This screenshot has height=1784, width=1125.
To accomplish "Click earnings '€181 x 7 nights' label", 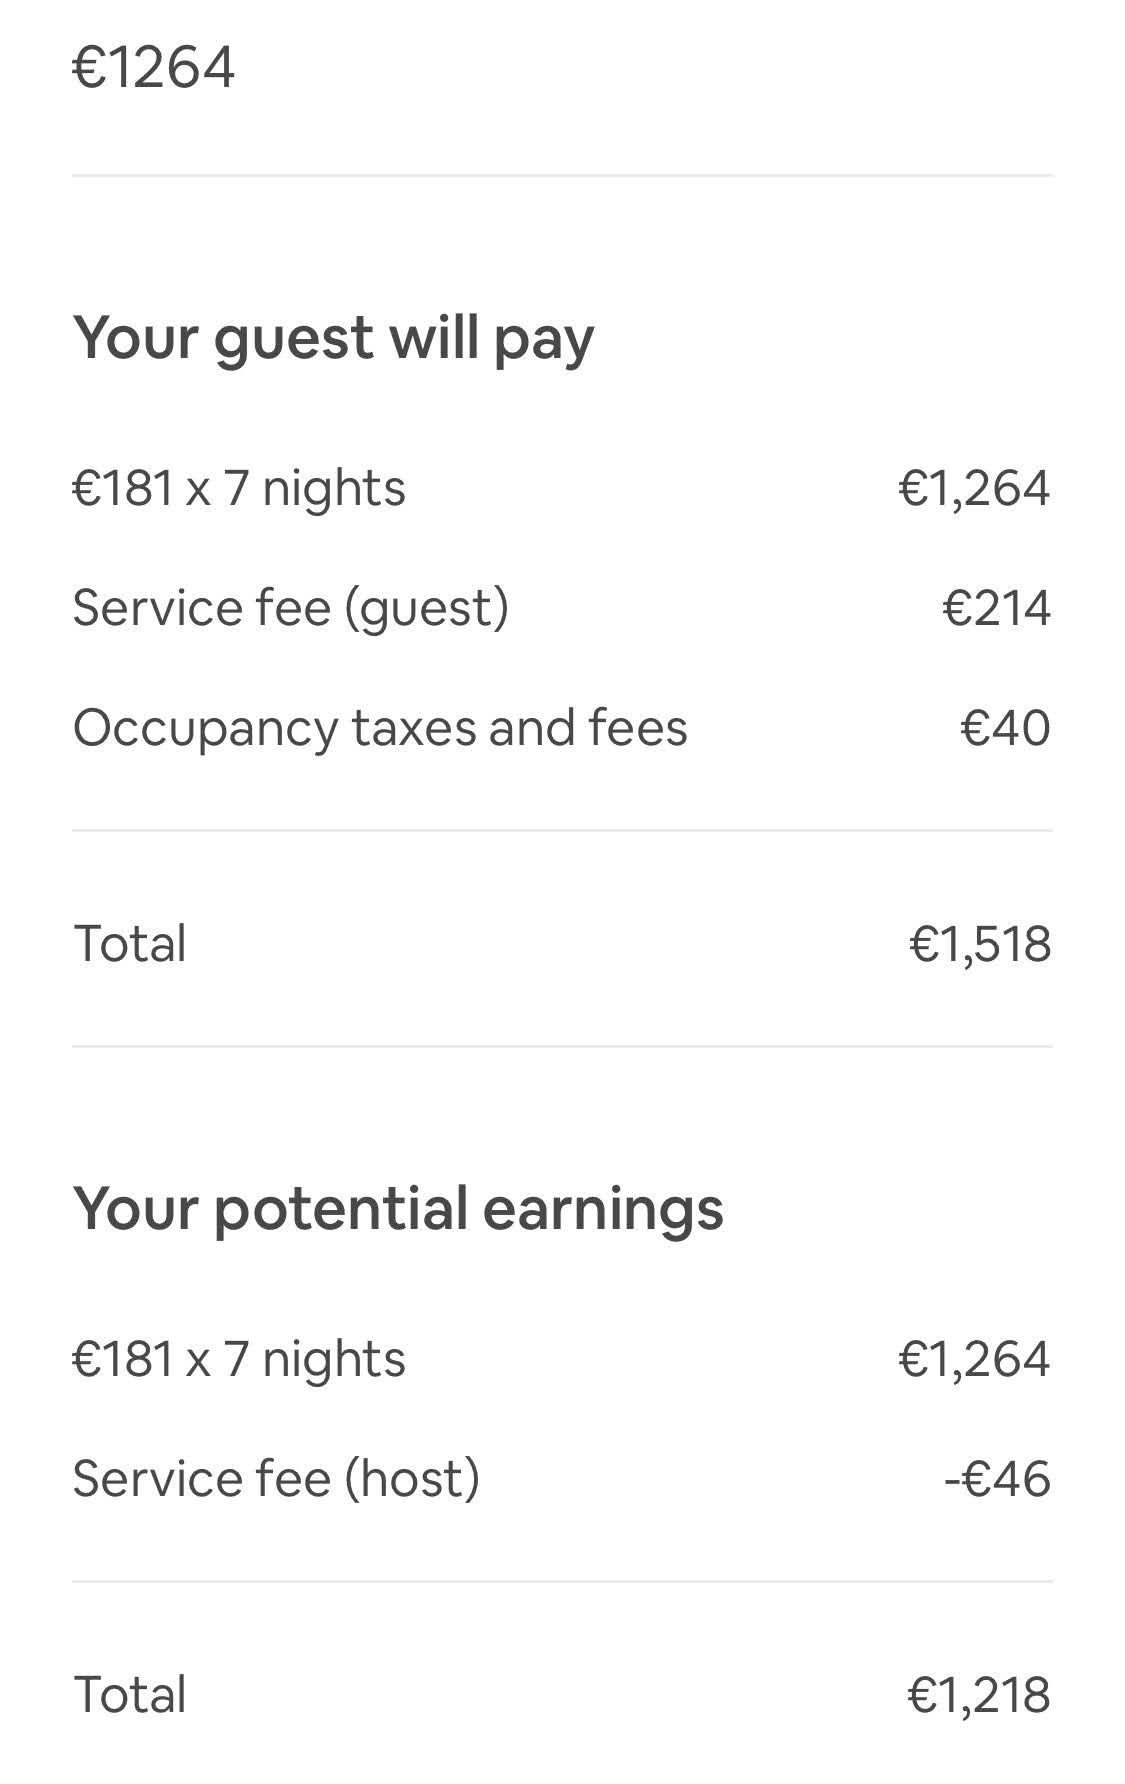I will tap(239, 1359).
